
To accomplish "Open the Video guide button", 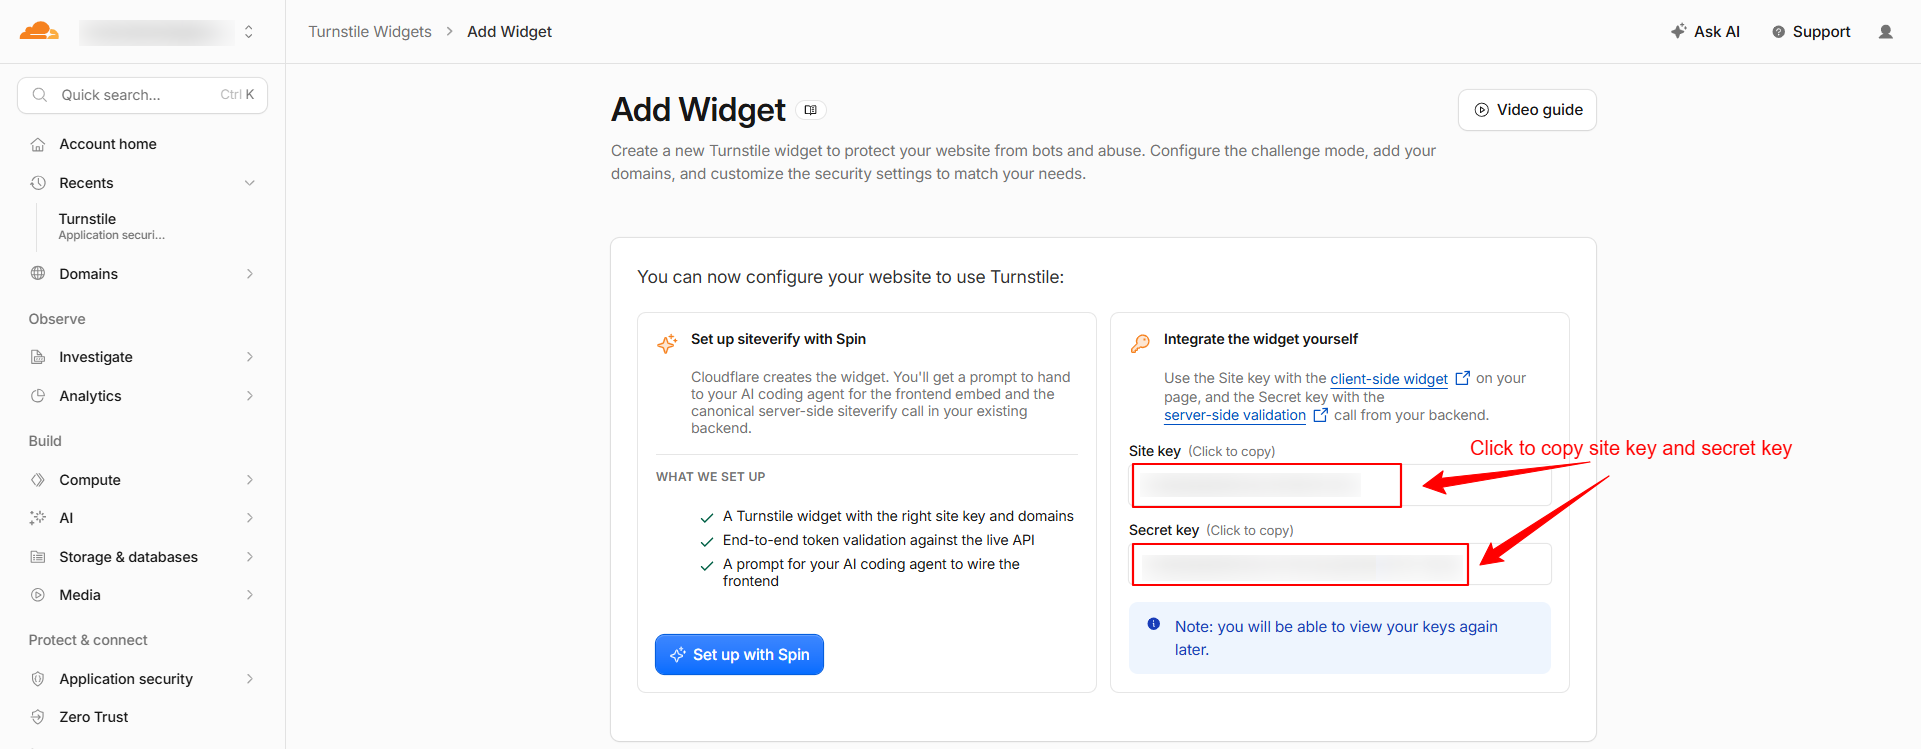I will (x=1527, y=110).
